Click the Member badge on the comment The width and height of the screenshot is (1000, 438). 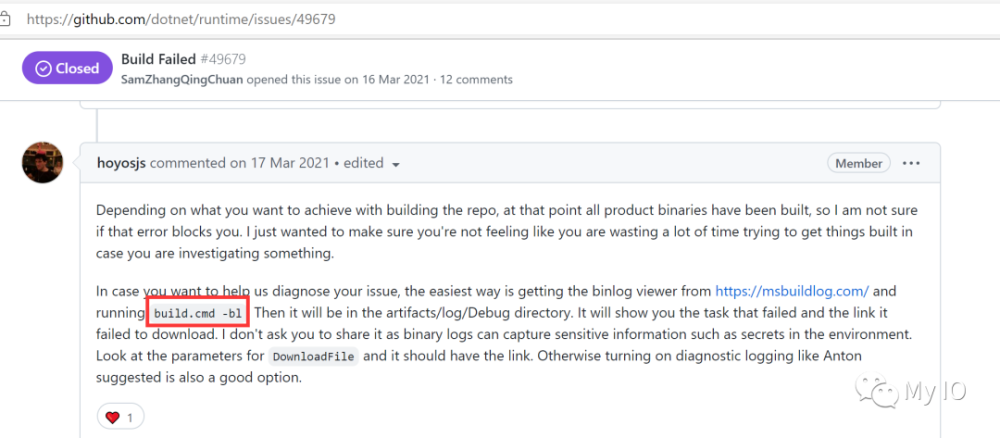point(859,163)
